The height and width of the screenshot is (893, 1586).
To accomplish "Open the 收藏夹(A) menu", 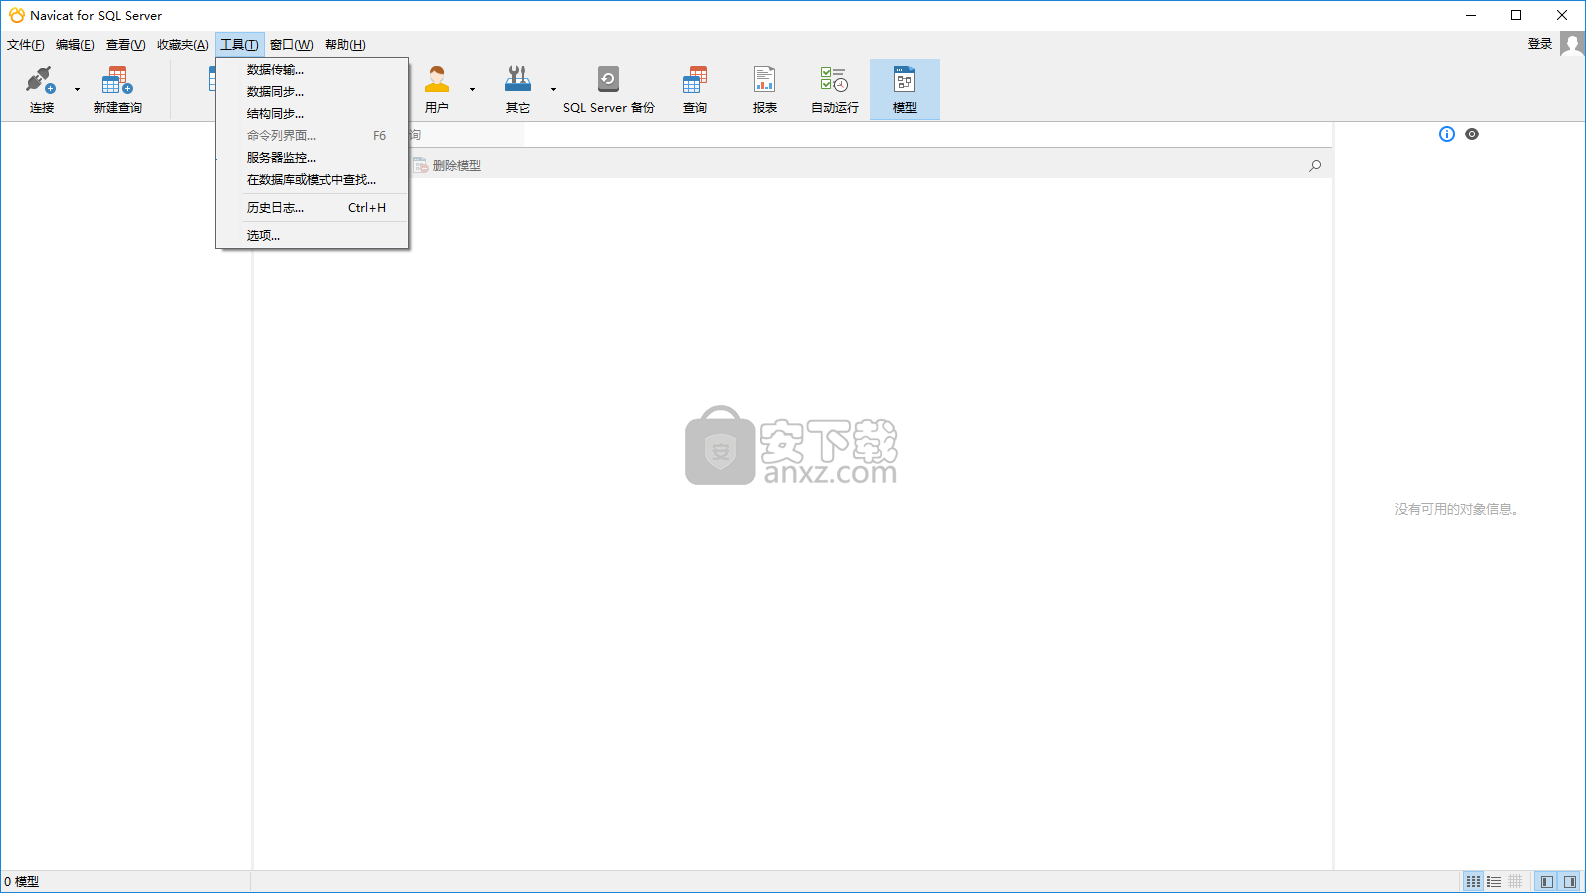I will coord(183,45).
